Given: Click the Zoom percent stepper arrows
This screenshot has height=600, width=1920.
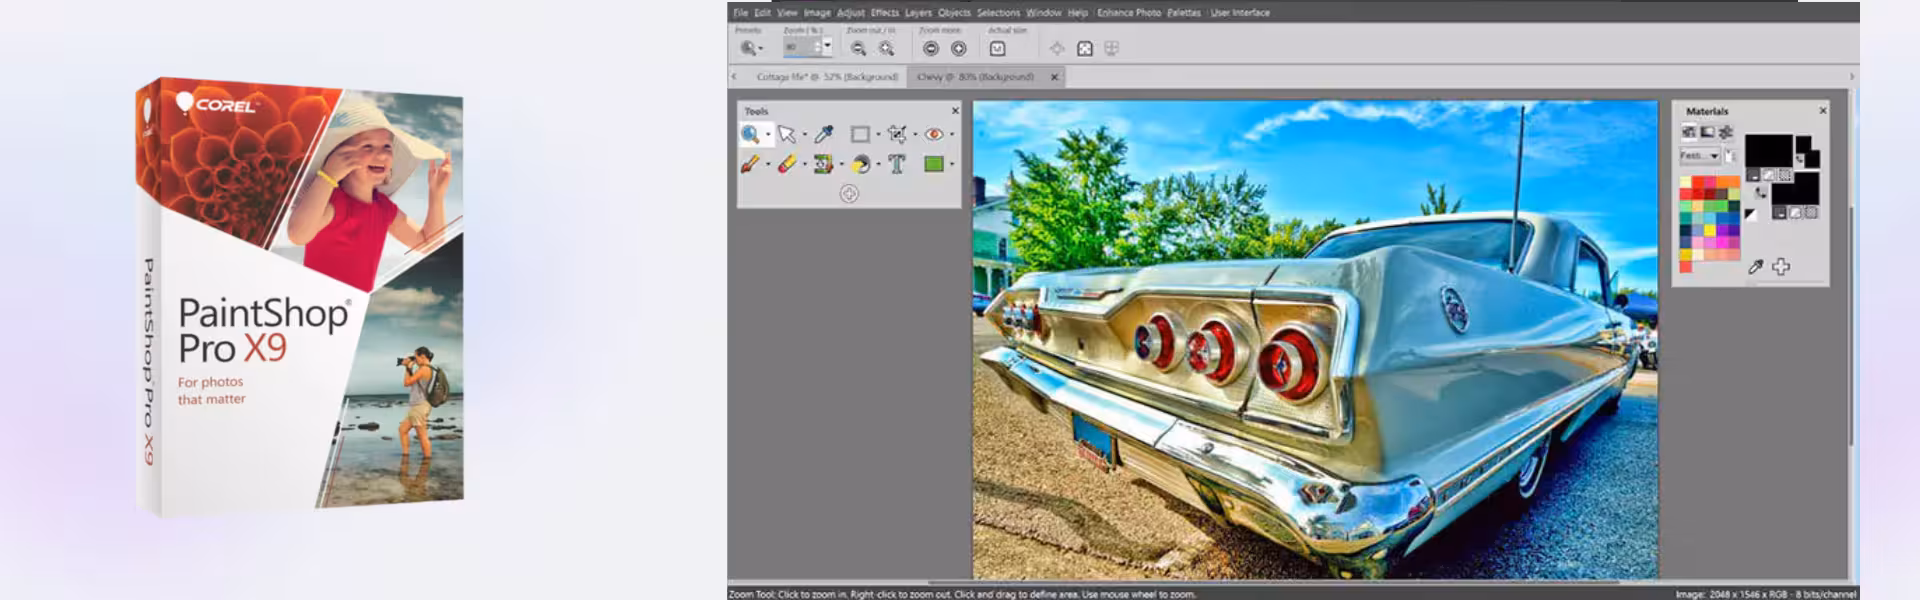Looking at the screenshot, I should click(817, 47).
